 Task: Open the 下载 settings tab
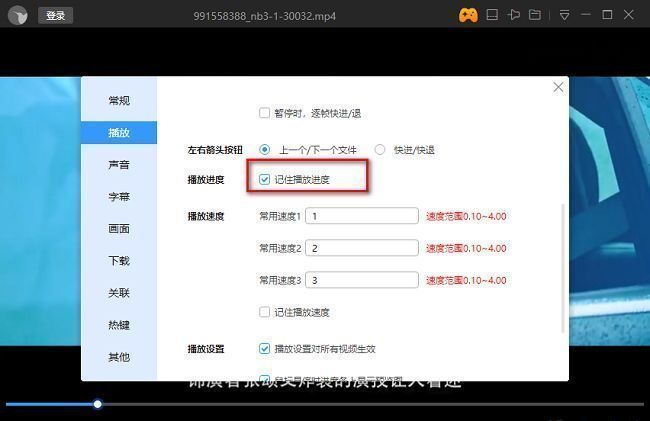point(119,261)
